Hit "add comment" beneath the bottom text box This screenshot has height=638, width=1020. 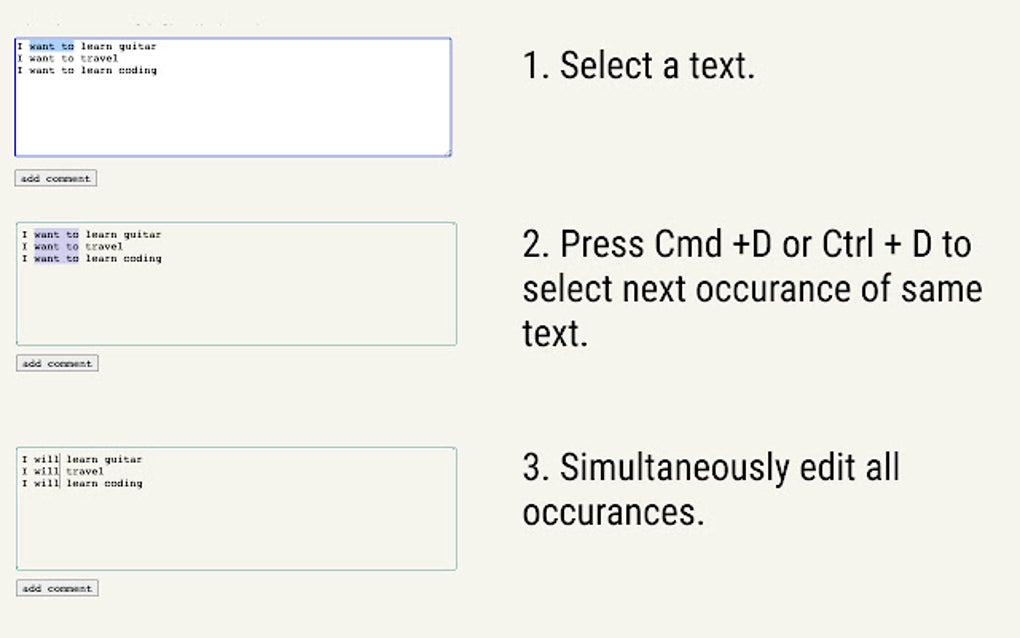click(x=57, y=589)
